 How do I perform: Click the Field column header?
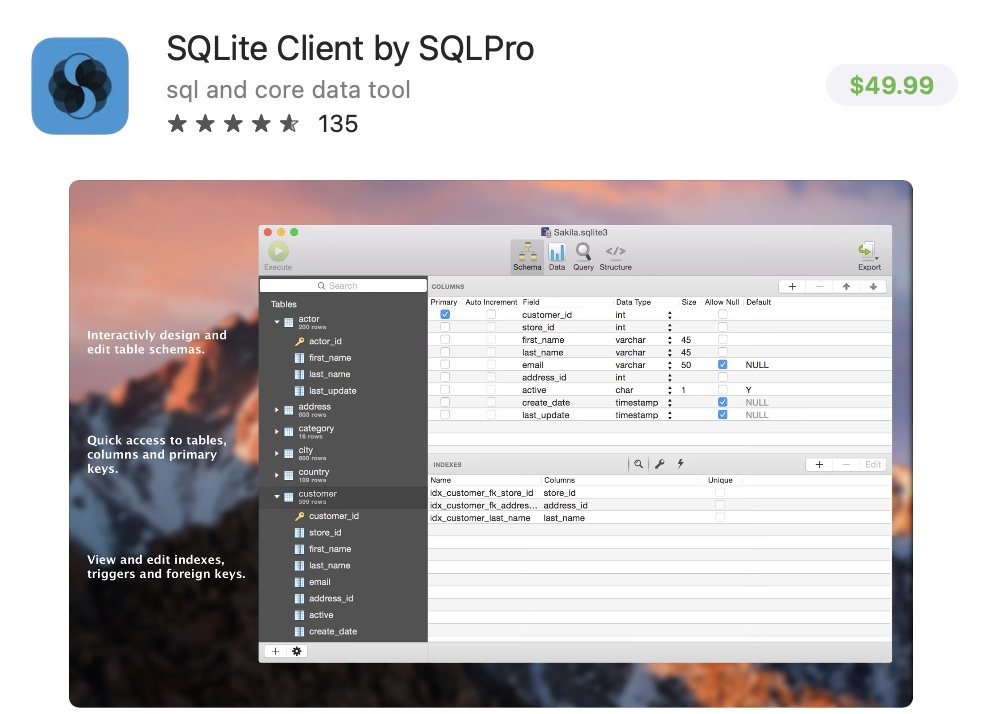point(531,302)
